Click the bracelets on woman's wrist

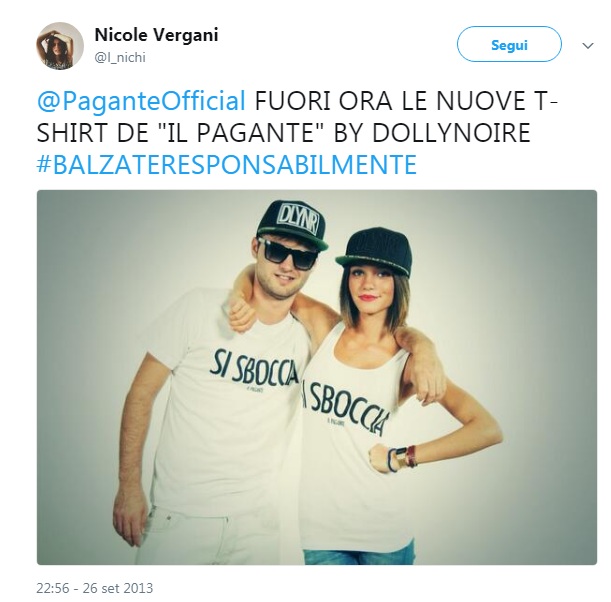tap(401, 459)
